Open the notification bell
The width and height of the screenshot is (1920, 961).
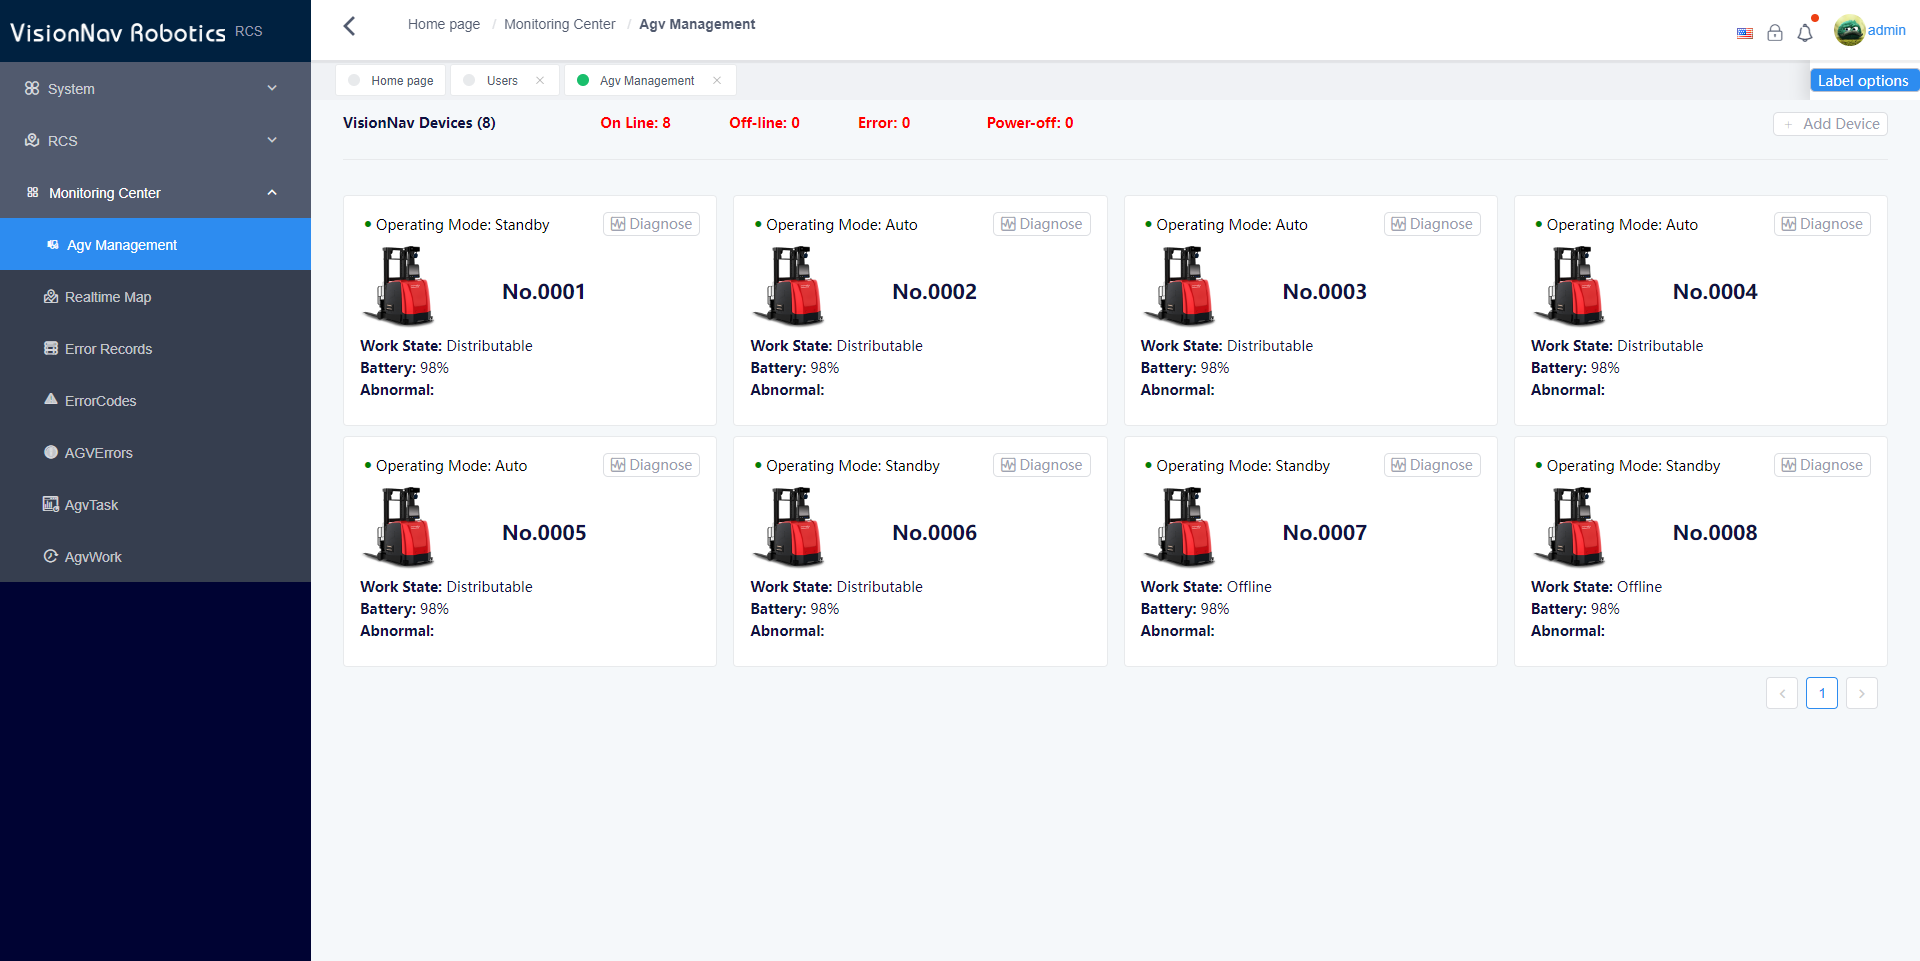click(x=1805, y=33)
